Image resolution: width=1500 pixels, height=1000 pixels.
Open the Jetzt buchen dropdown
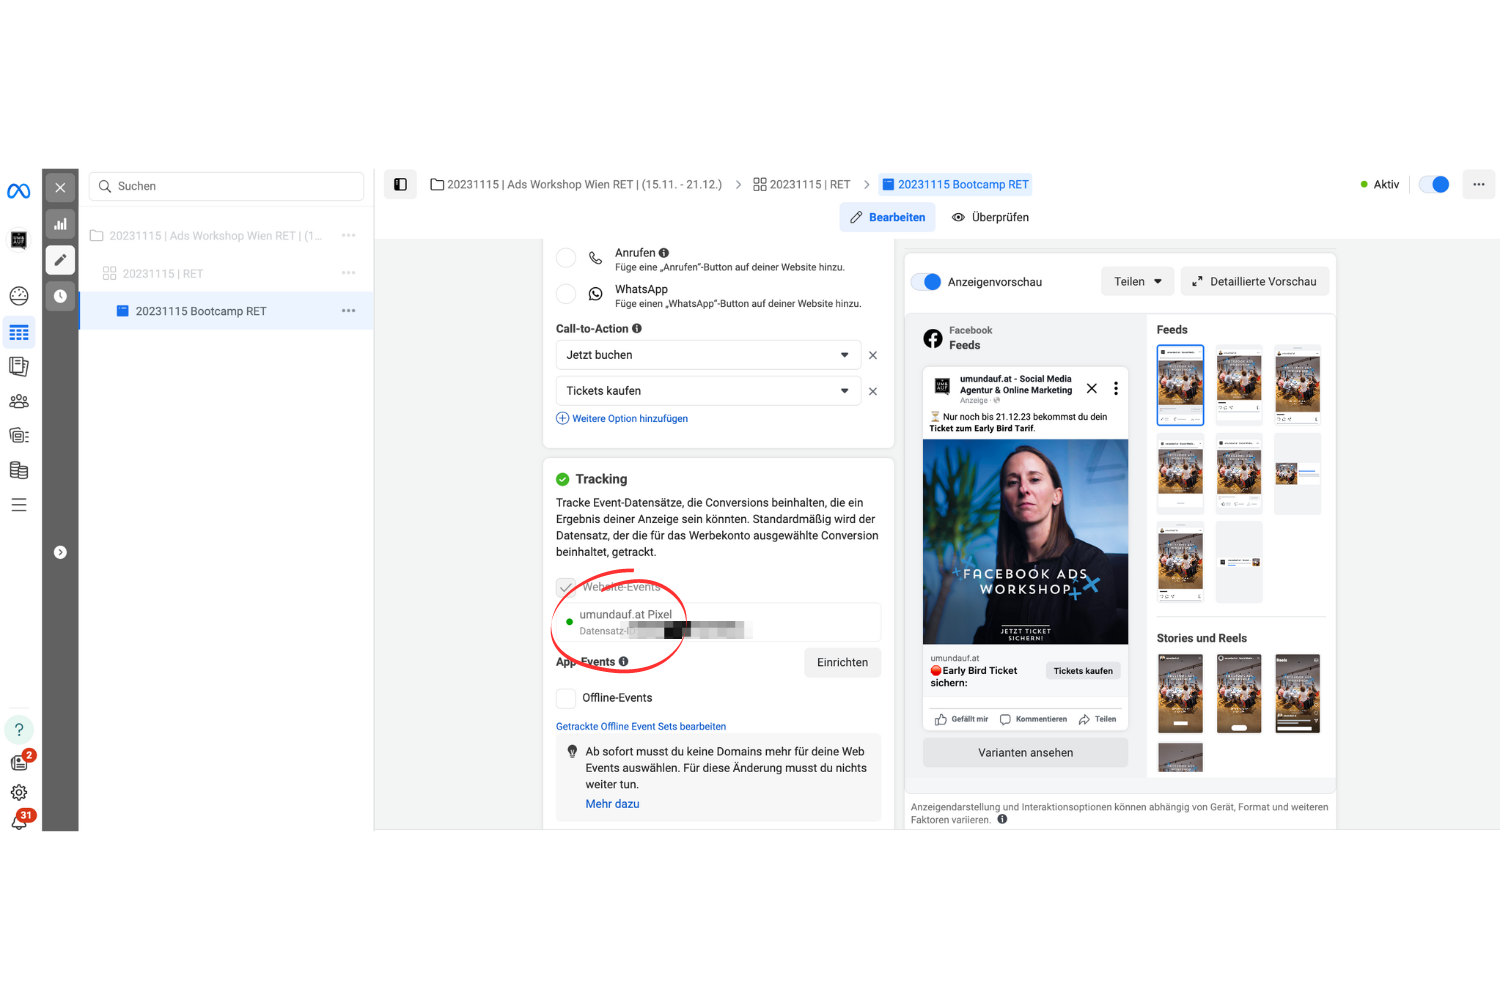708,355
